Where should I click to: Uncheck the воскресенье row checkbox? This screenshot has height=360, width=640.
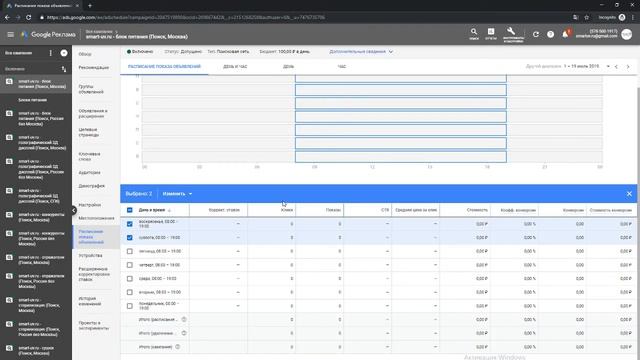[130, 224]
